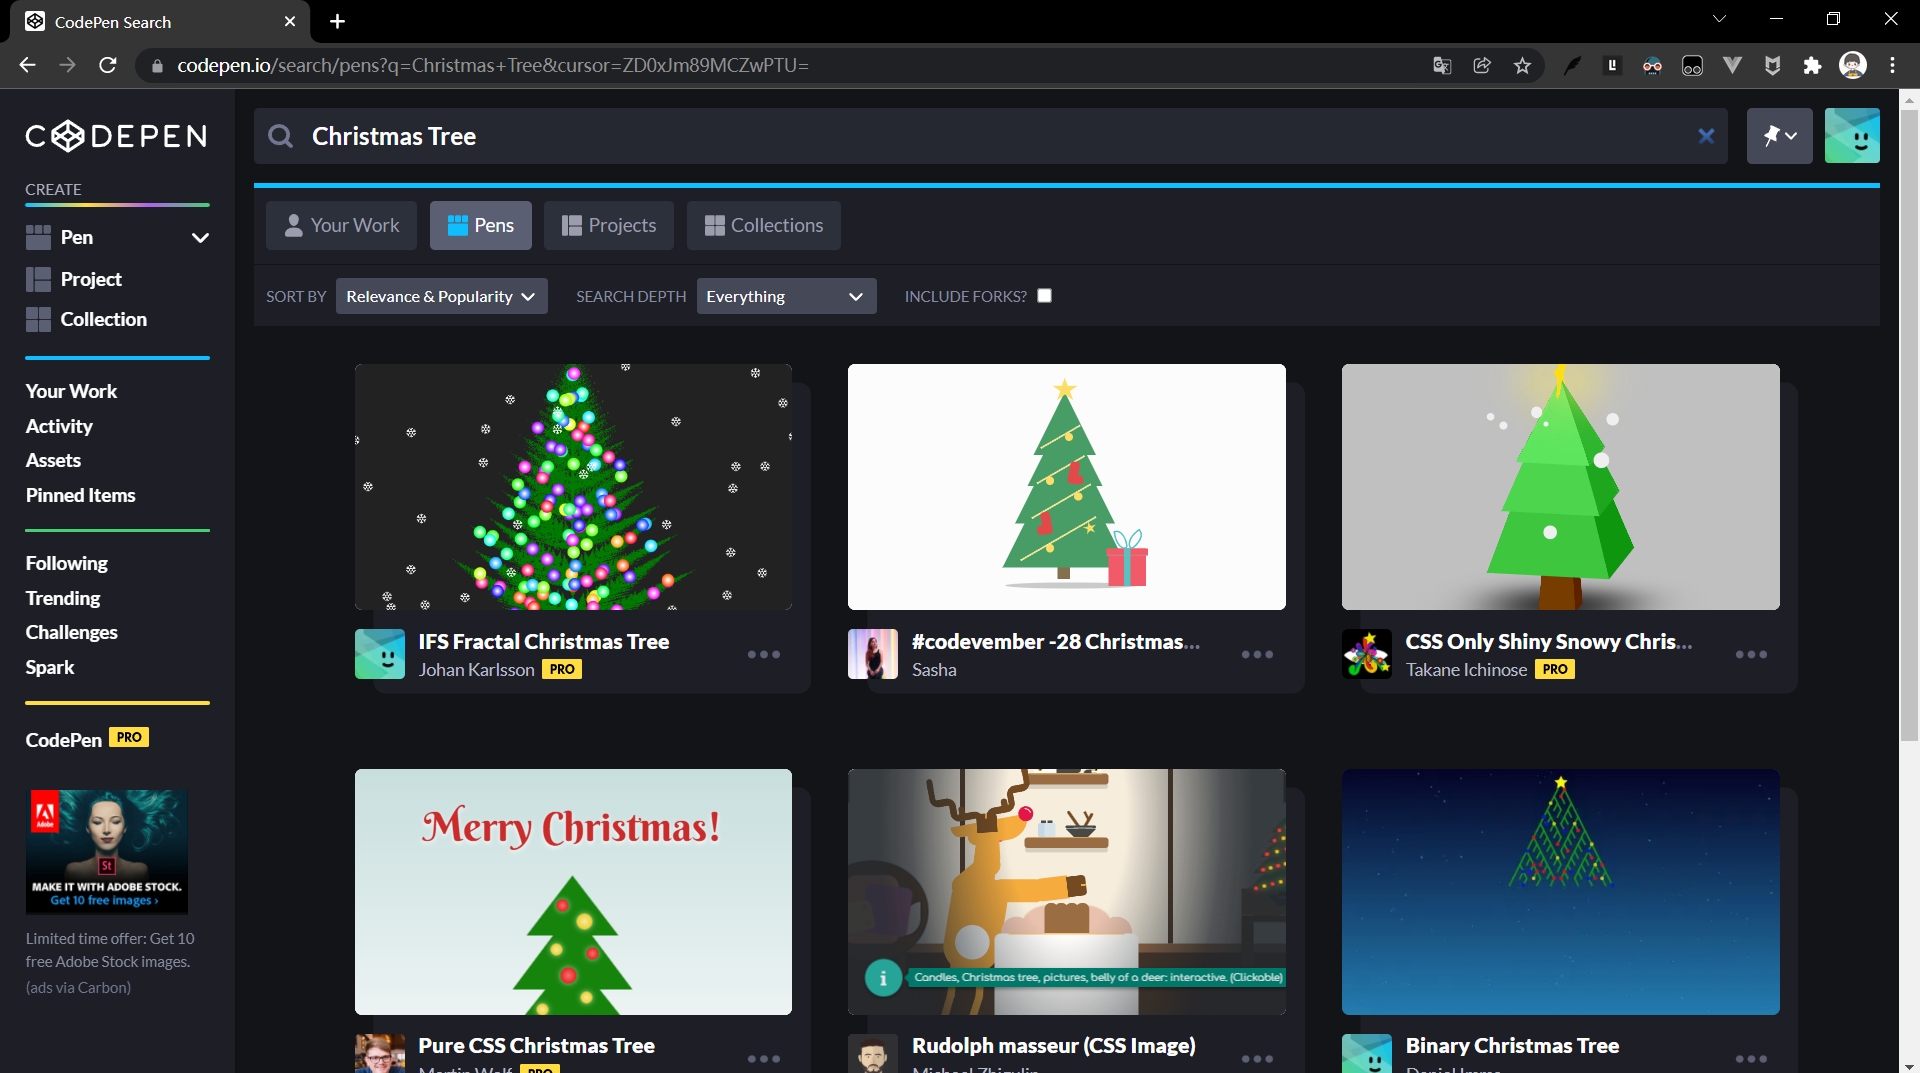Viewport: 1920px width, 1073px height.
Task: Open the pinned items pin dropdown
Action: click(1779, 136)
